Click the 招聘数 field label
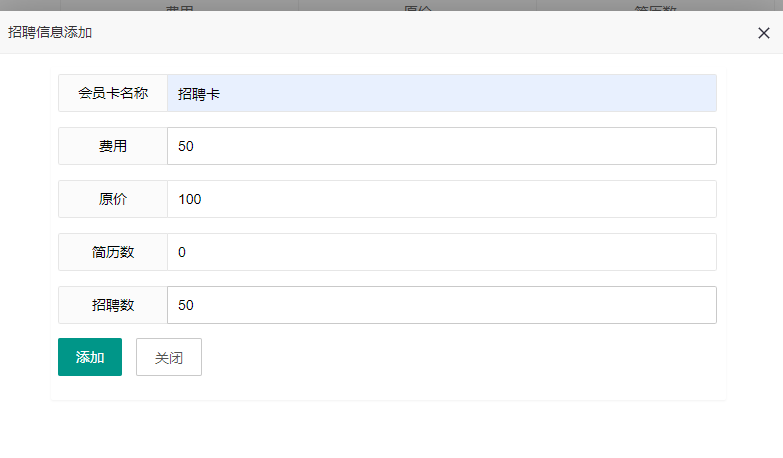 [113, 305]
